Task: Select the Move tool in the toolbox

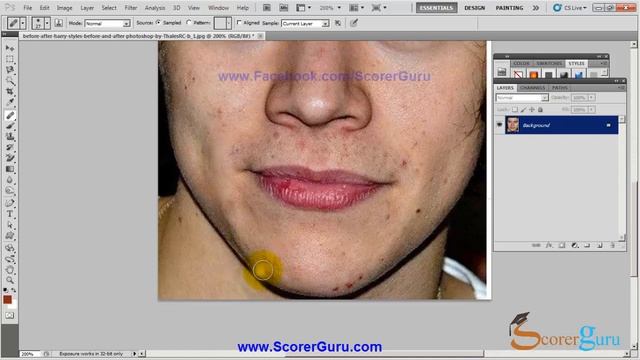Action: click(x=10, y=48)
